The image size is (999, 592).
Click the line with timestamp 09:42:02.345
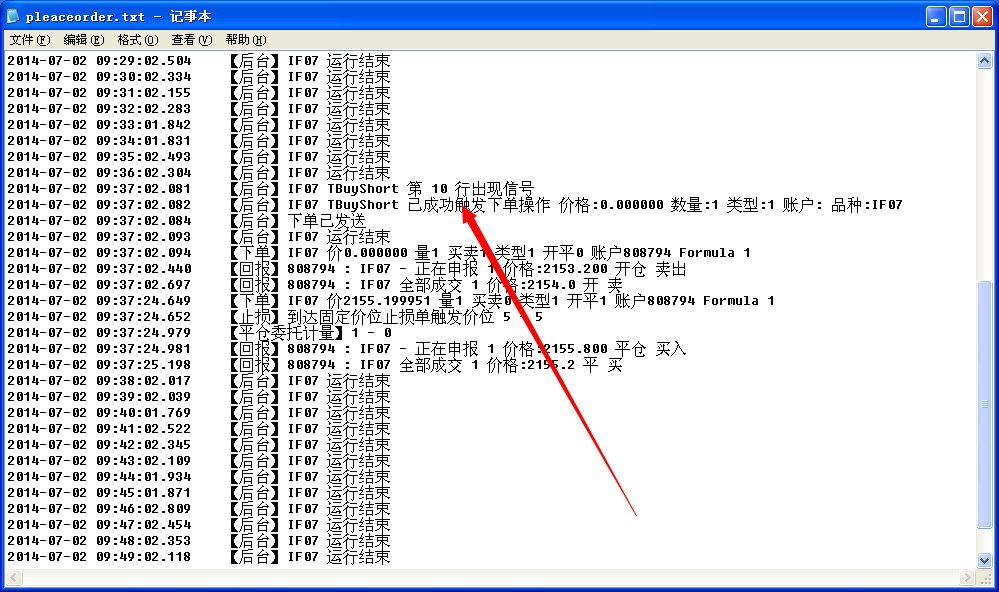pos(199,445)
